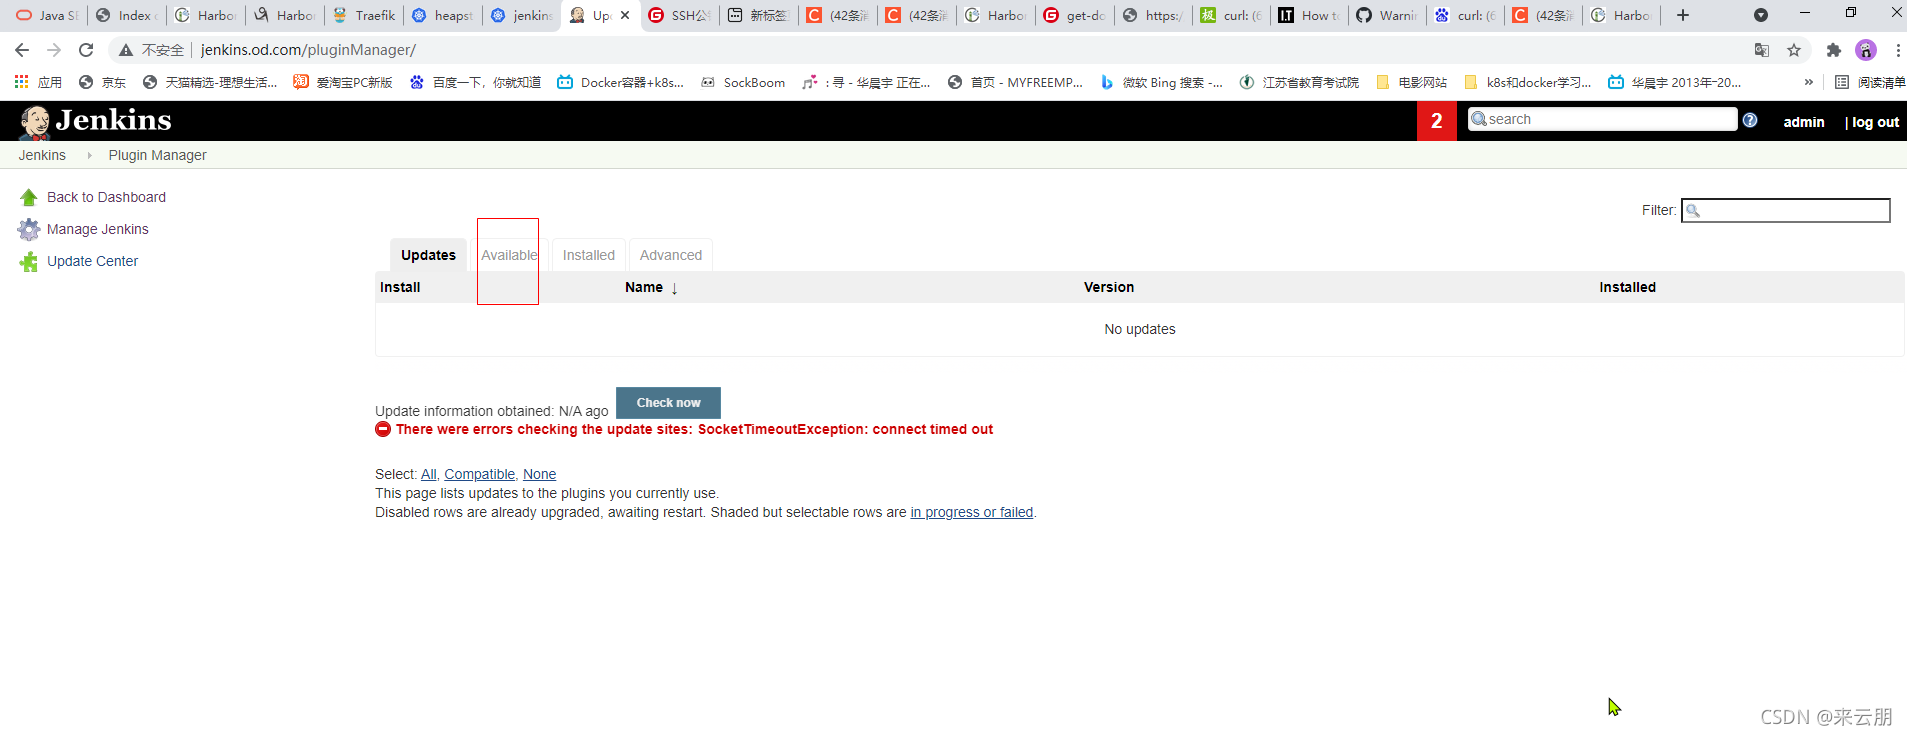Viewport: 1907px width, 735px height.
Task: Switch to the Traefik browser tab
Action: pos(364,15)
